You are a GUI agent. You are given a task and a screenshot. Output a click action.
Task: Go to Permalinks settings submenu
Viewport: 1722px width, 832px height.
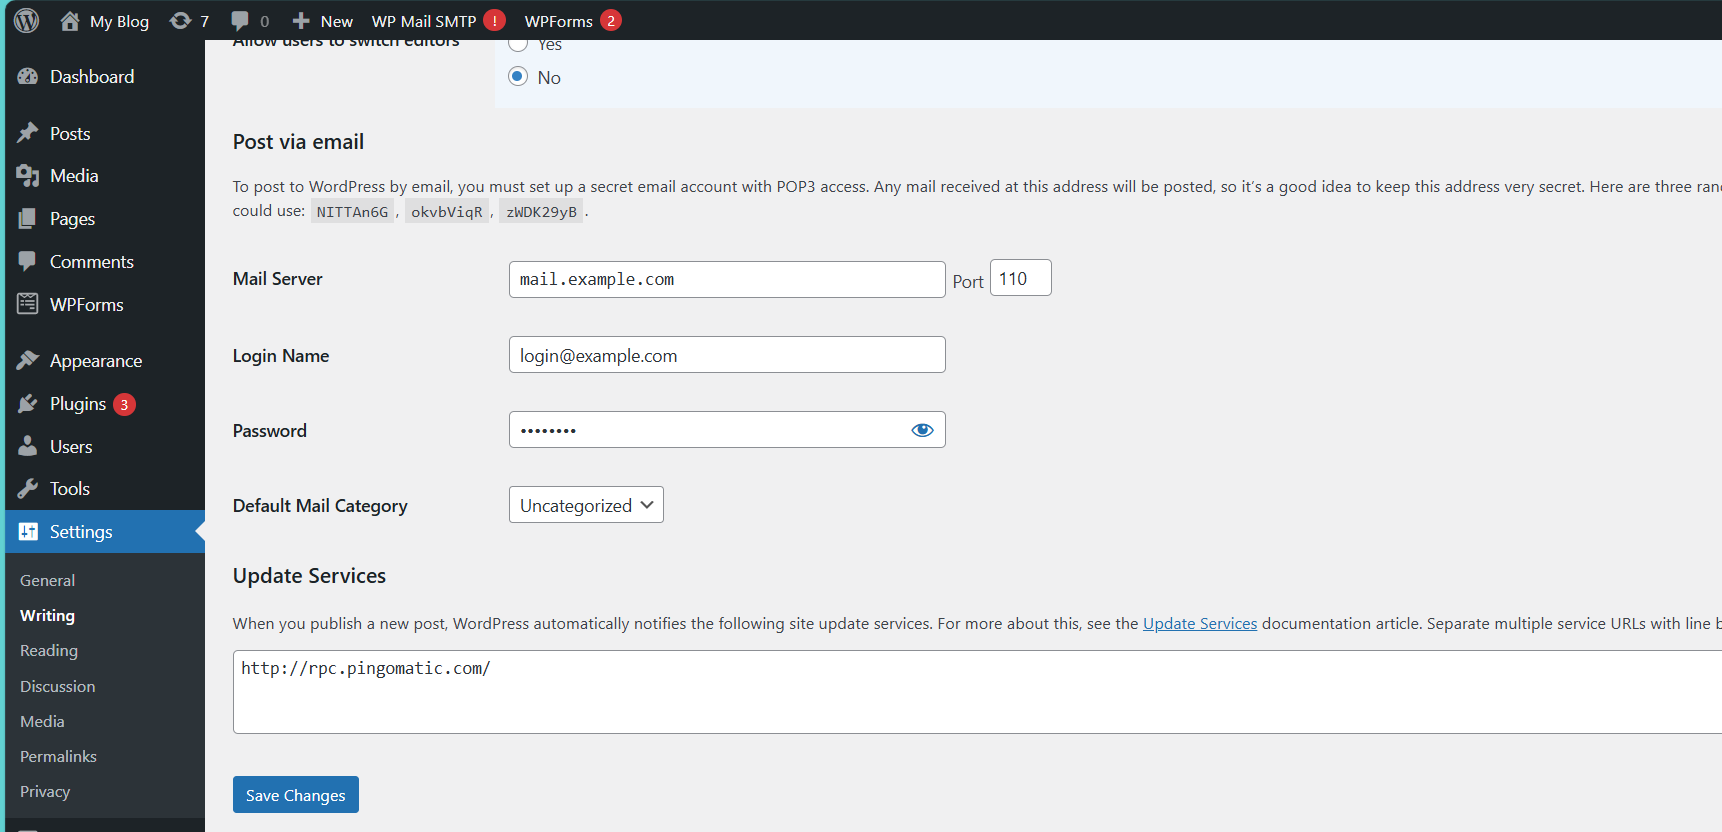(x=58, y=756)
